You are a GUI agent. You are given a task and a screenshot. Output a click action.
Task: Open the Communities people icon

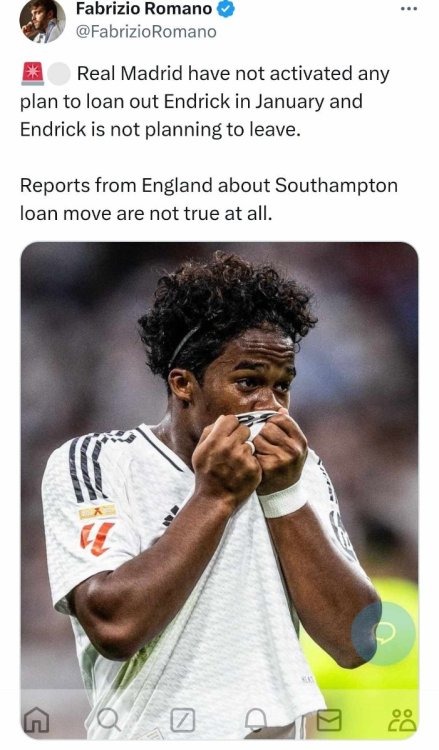point(402,720)
